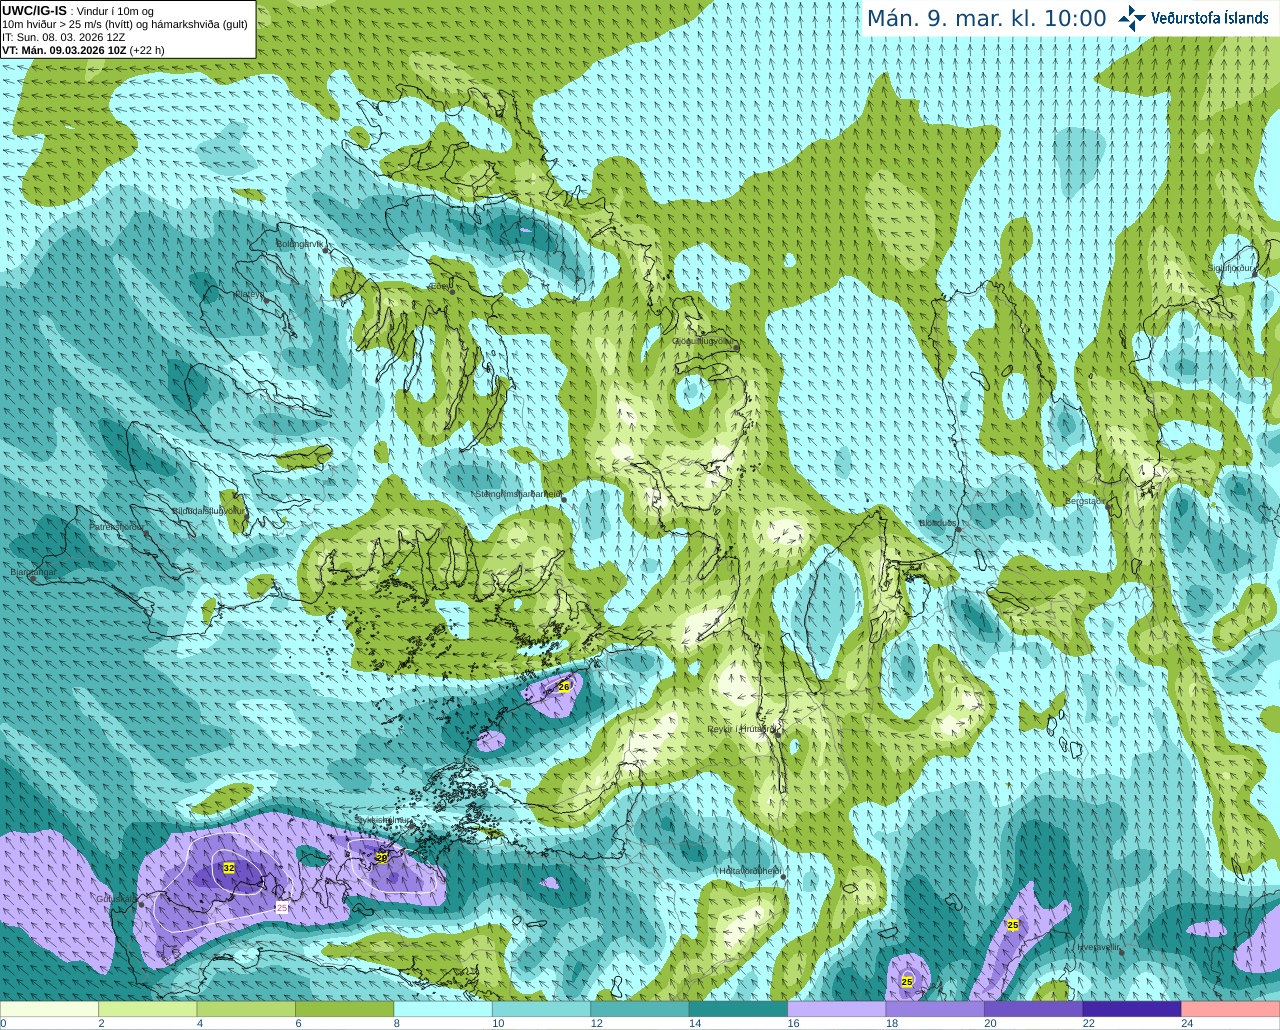The width and height of the screenshot is (1280, 1030).
Task: Click the legend scale number 8
Action: pos(396,1023)
